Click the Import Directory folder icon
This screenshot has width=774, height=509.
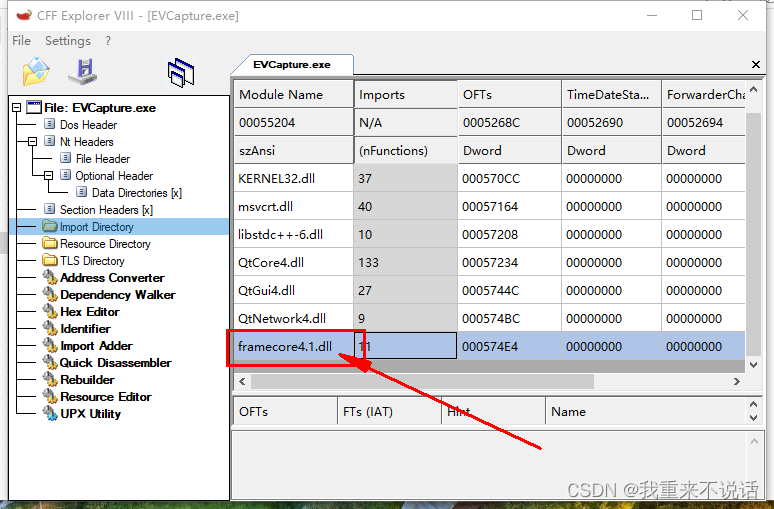[x=49, y=226]
